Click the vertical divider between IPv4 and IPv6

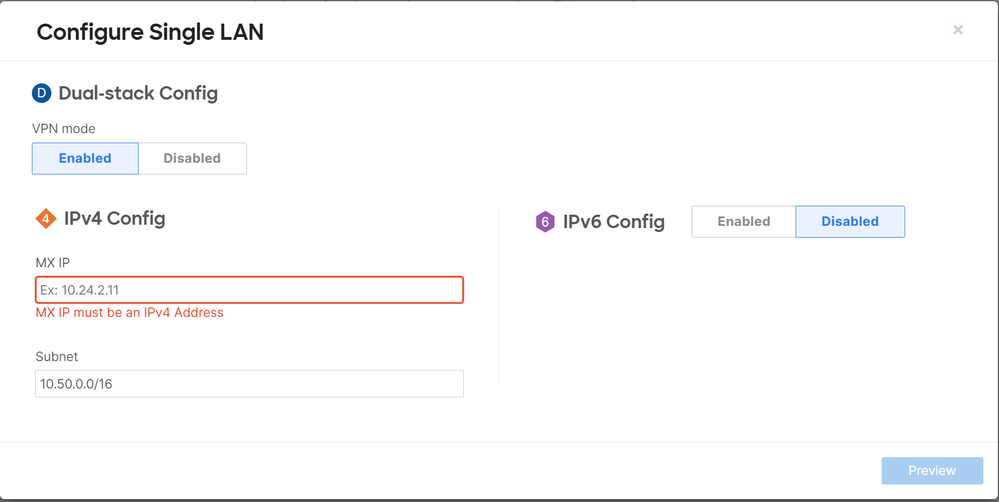pos(500,294)
